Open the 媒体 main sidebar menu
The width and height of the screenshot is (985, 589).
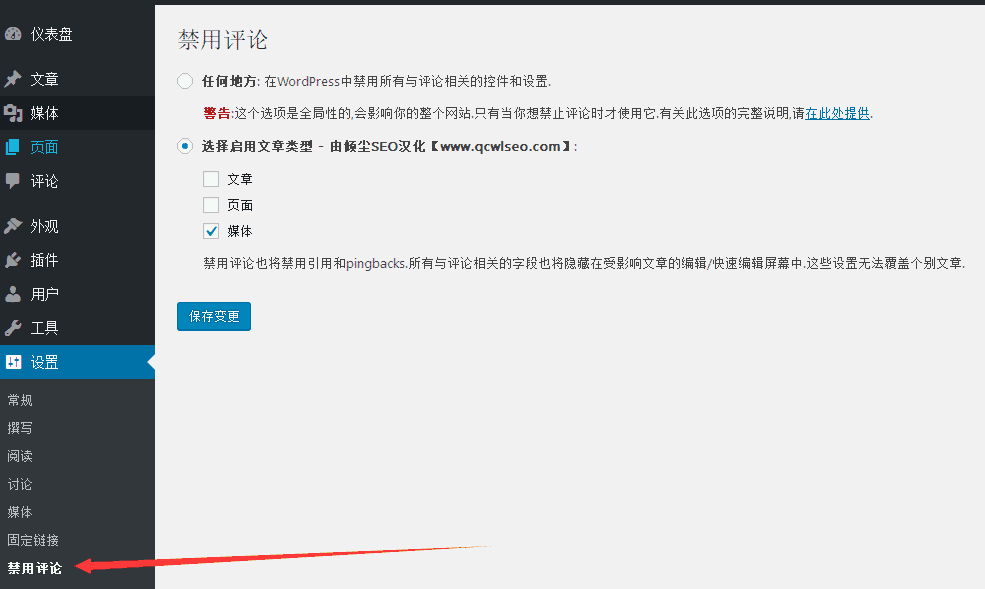[77, 113]
